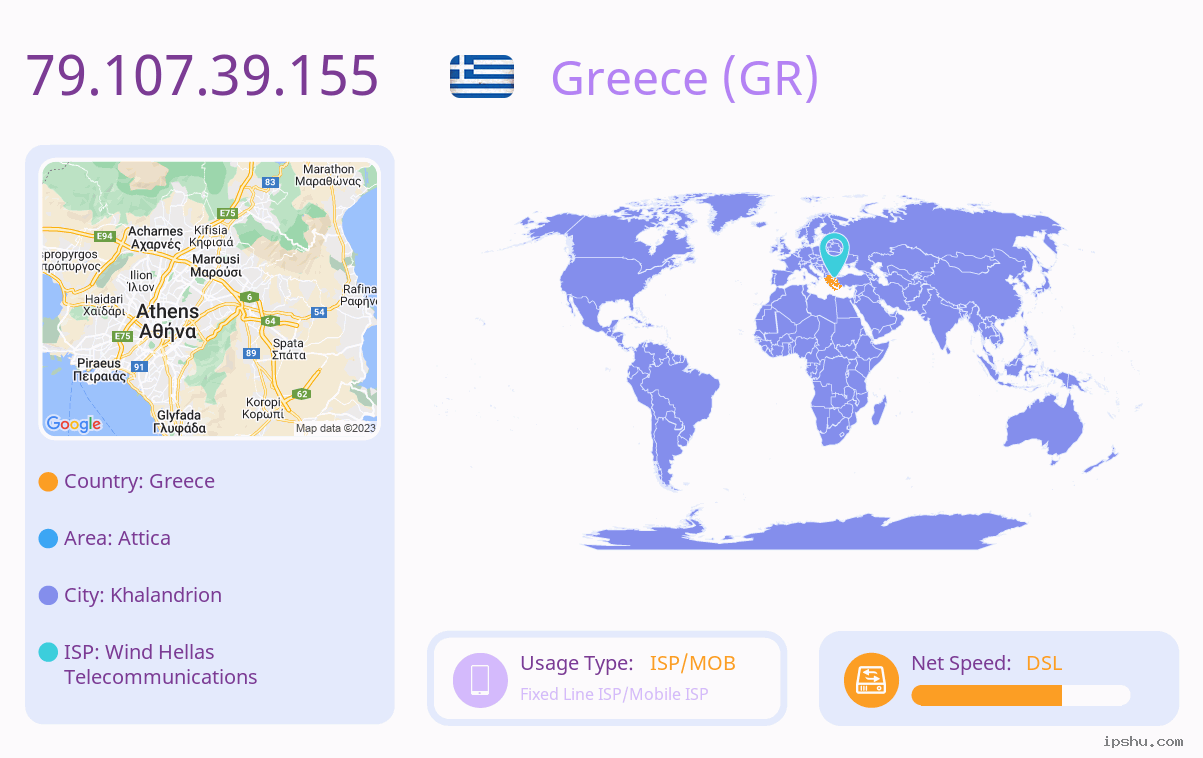Click the Greece flag icon
The height and width of the screenshot is (758, 1203).
point(482,77)
